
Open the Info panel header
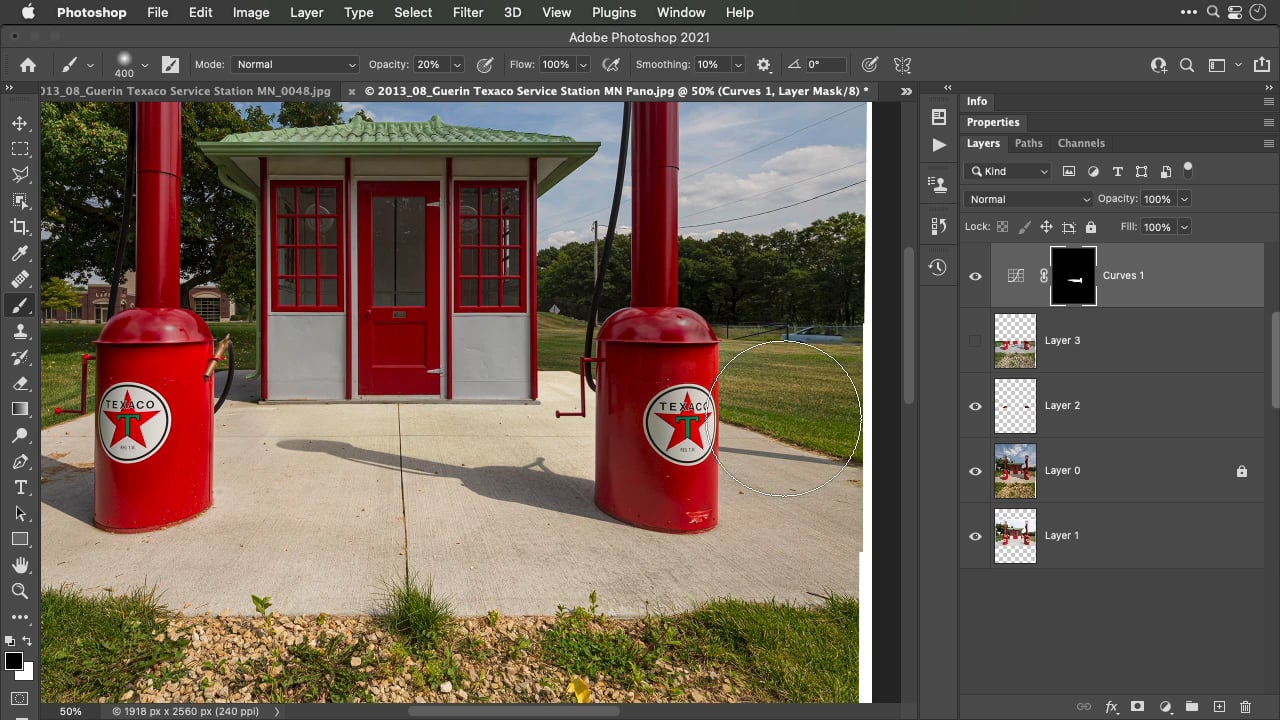(977, 101)
